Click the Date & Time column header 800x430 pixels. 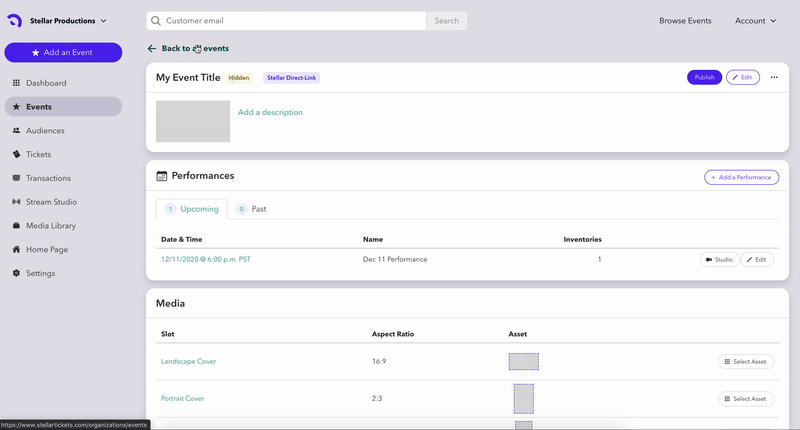click(182, 239)
